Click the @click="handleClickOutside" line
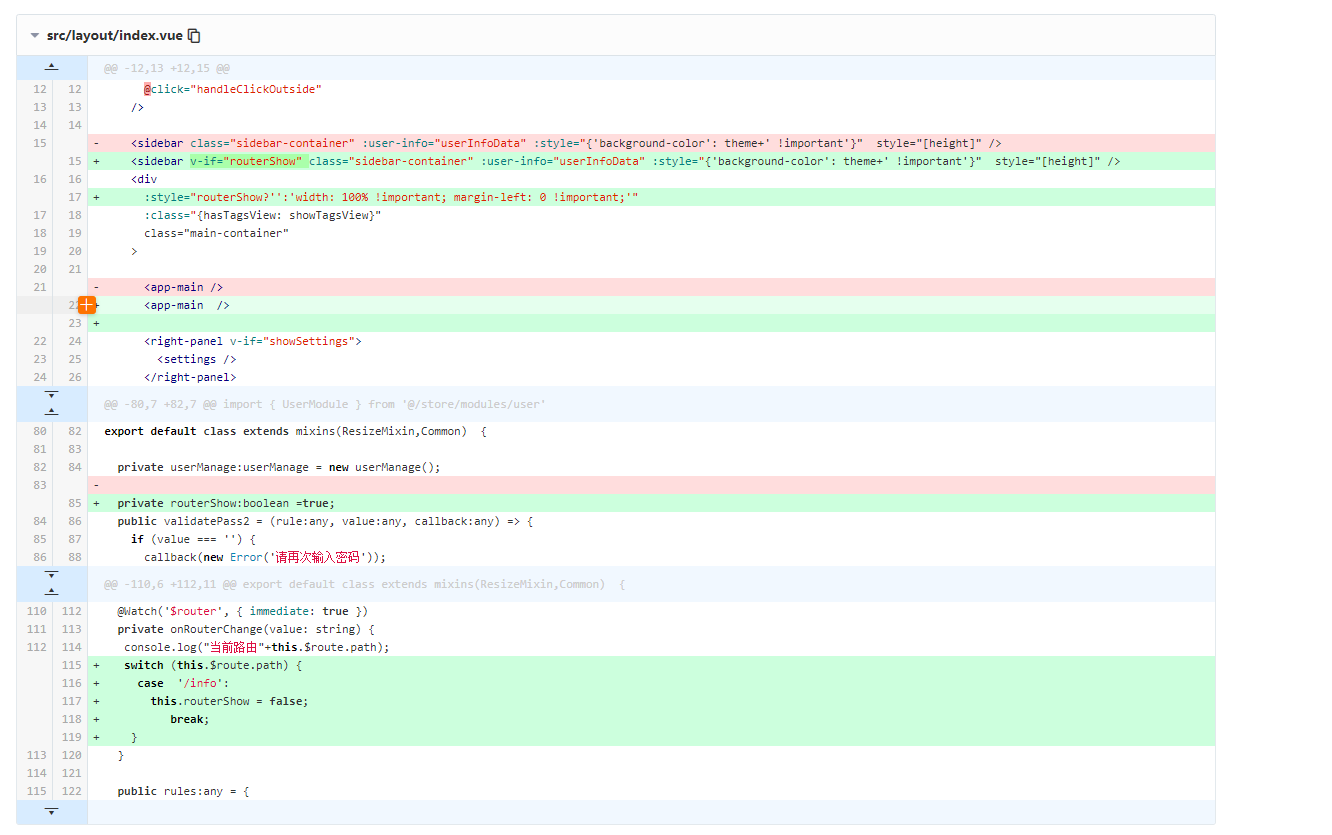 [651, 89]
